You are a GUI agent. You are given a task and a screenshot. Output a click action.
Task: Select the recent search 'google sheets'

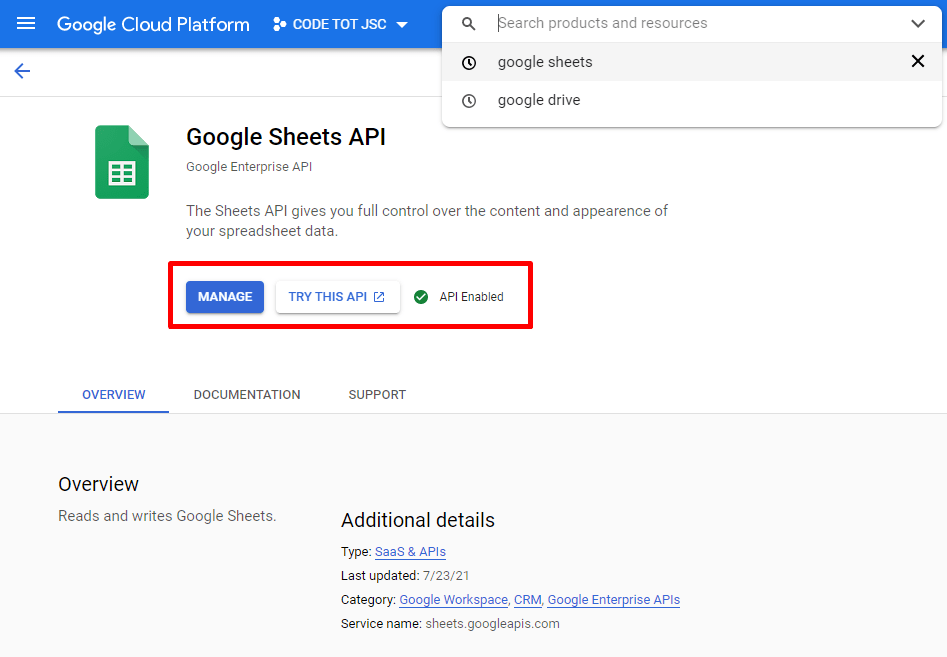pos(692,62)
